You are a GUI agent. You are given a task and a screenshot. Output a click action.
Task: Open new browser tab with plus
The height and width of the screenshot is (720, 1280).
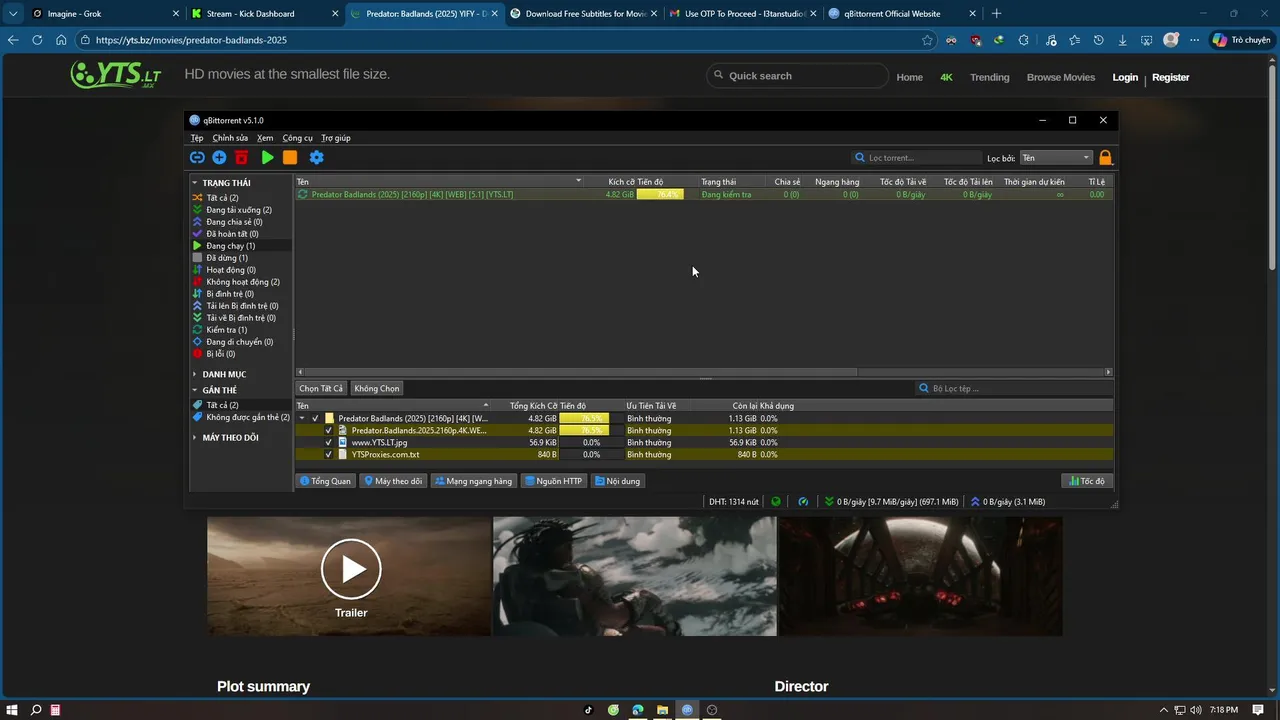click(996, 14)
